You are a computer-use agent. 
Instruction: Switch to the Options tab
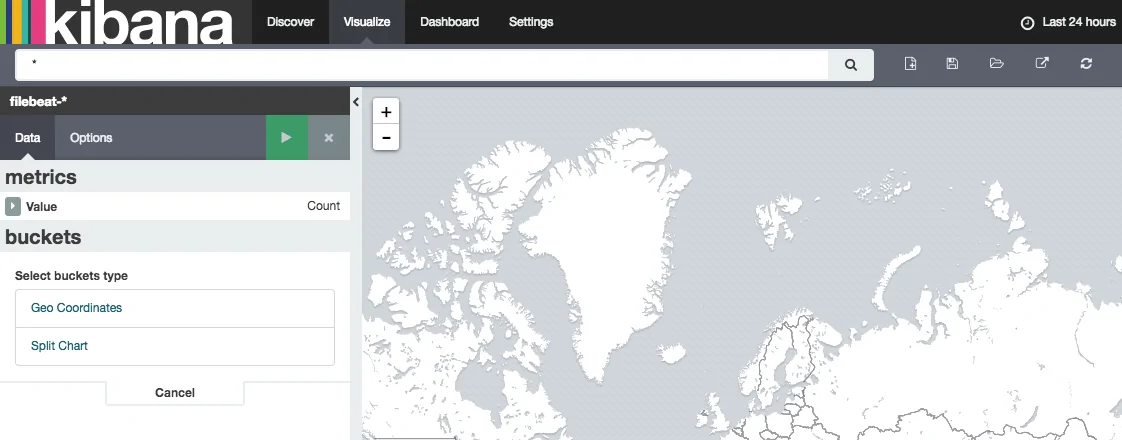tap(91, 137)
